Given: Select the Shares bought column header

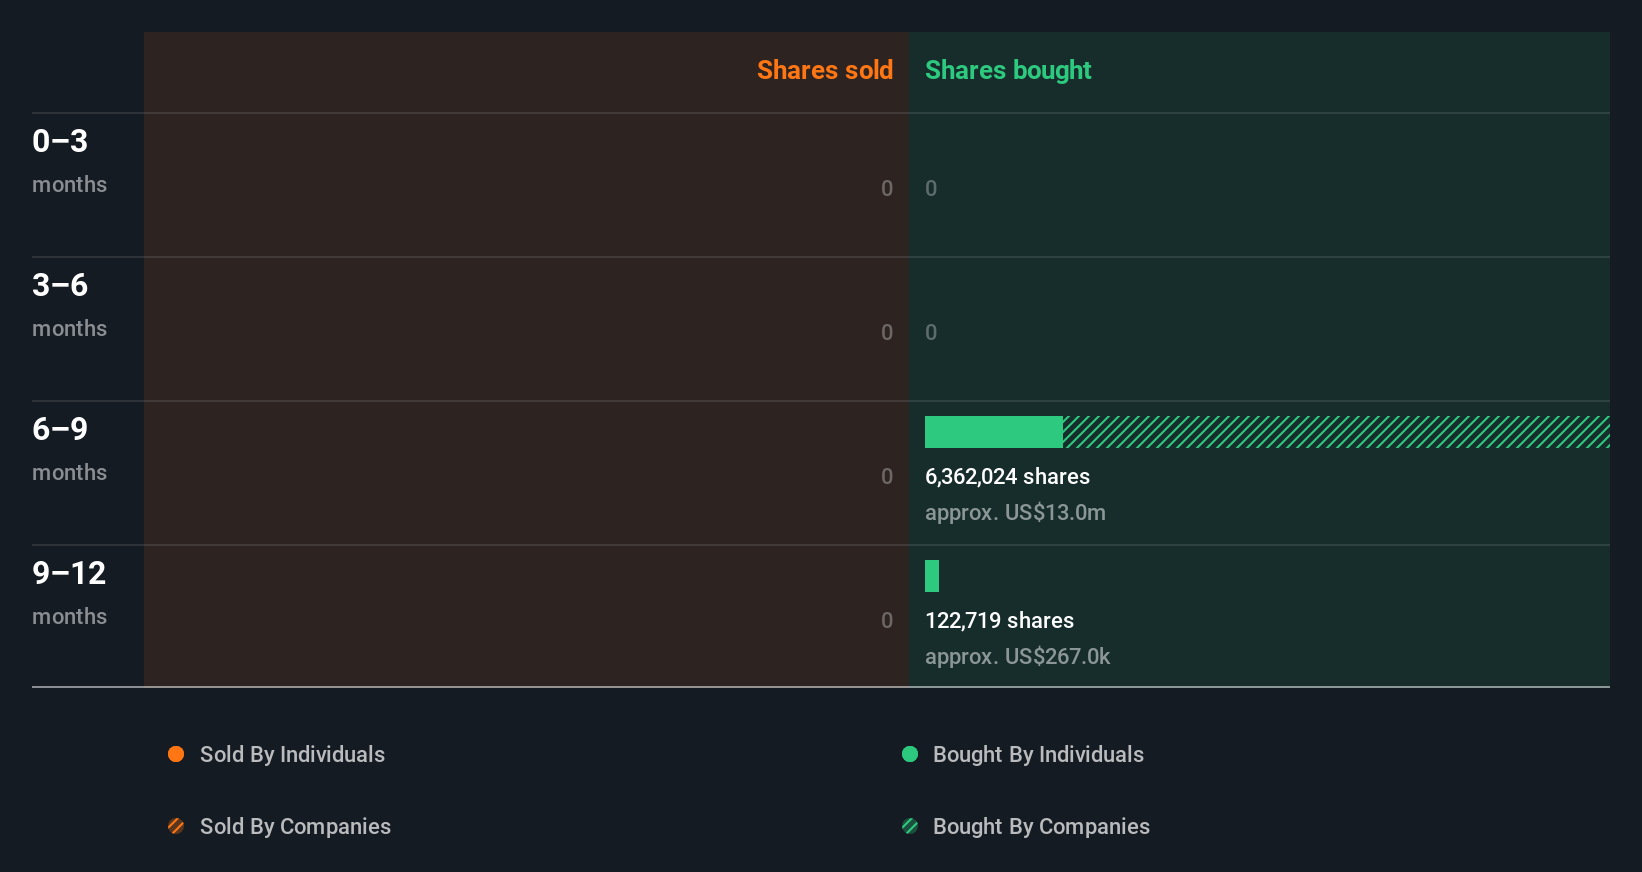Looking at the screenshot, I should 1008,70.
